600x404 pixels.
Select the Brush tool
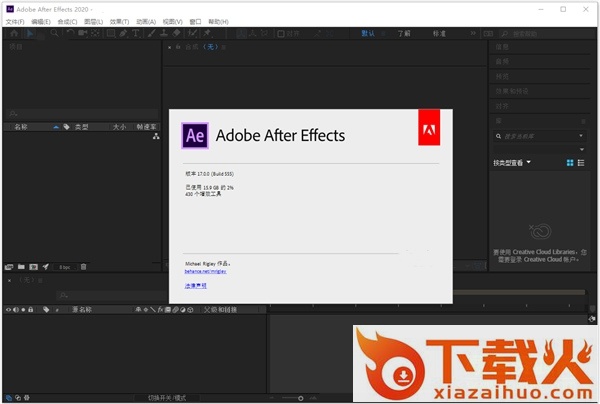click(x=152, y=33)
